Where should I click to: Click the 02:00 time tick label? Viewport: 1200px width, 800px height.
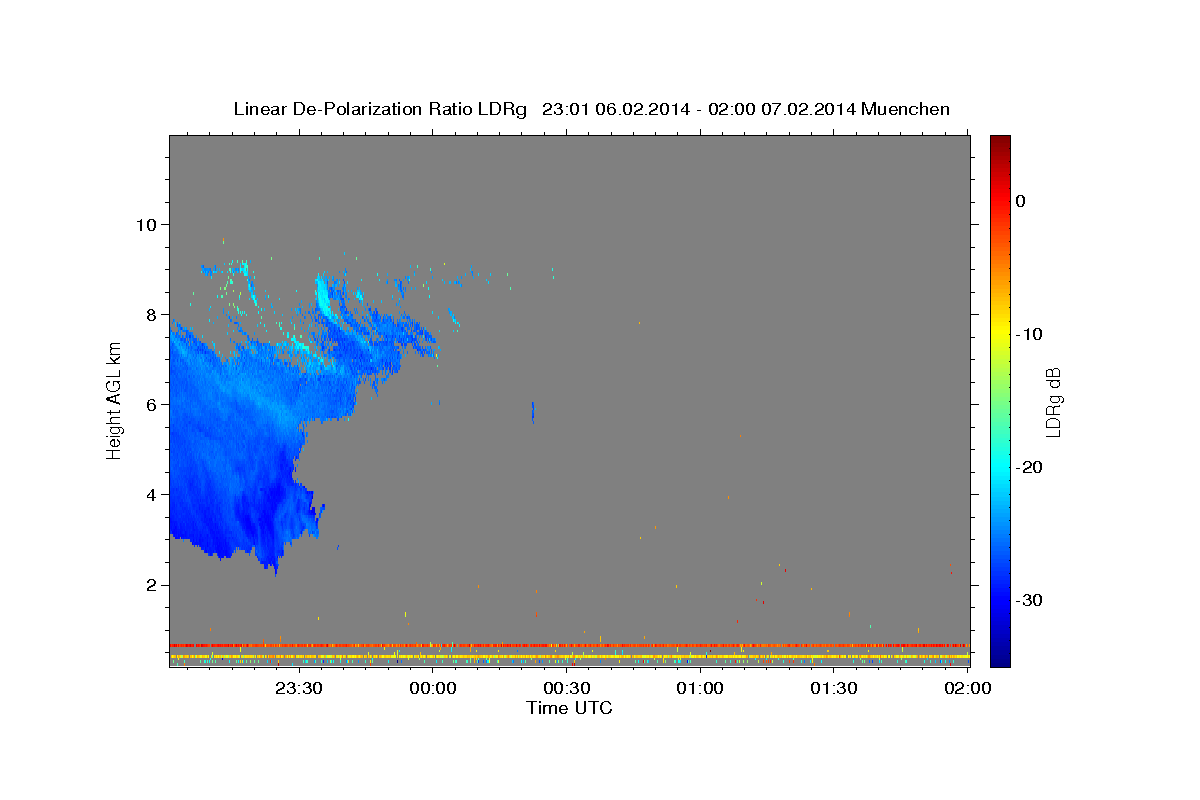pyautogui.click(x=967, y=688)
